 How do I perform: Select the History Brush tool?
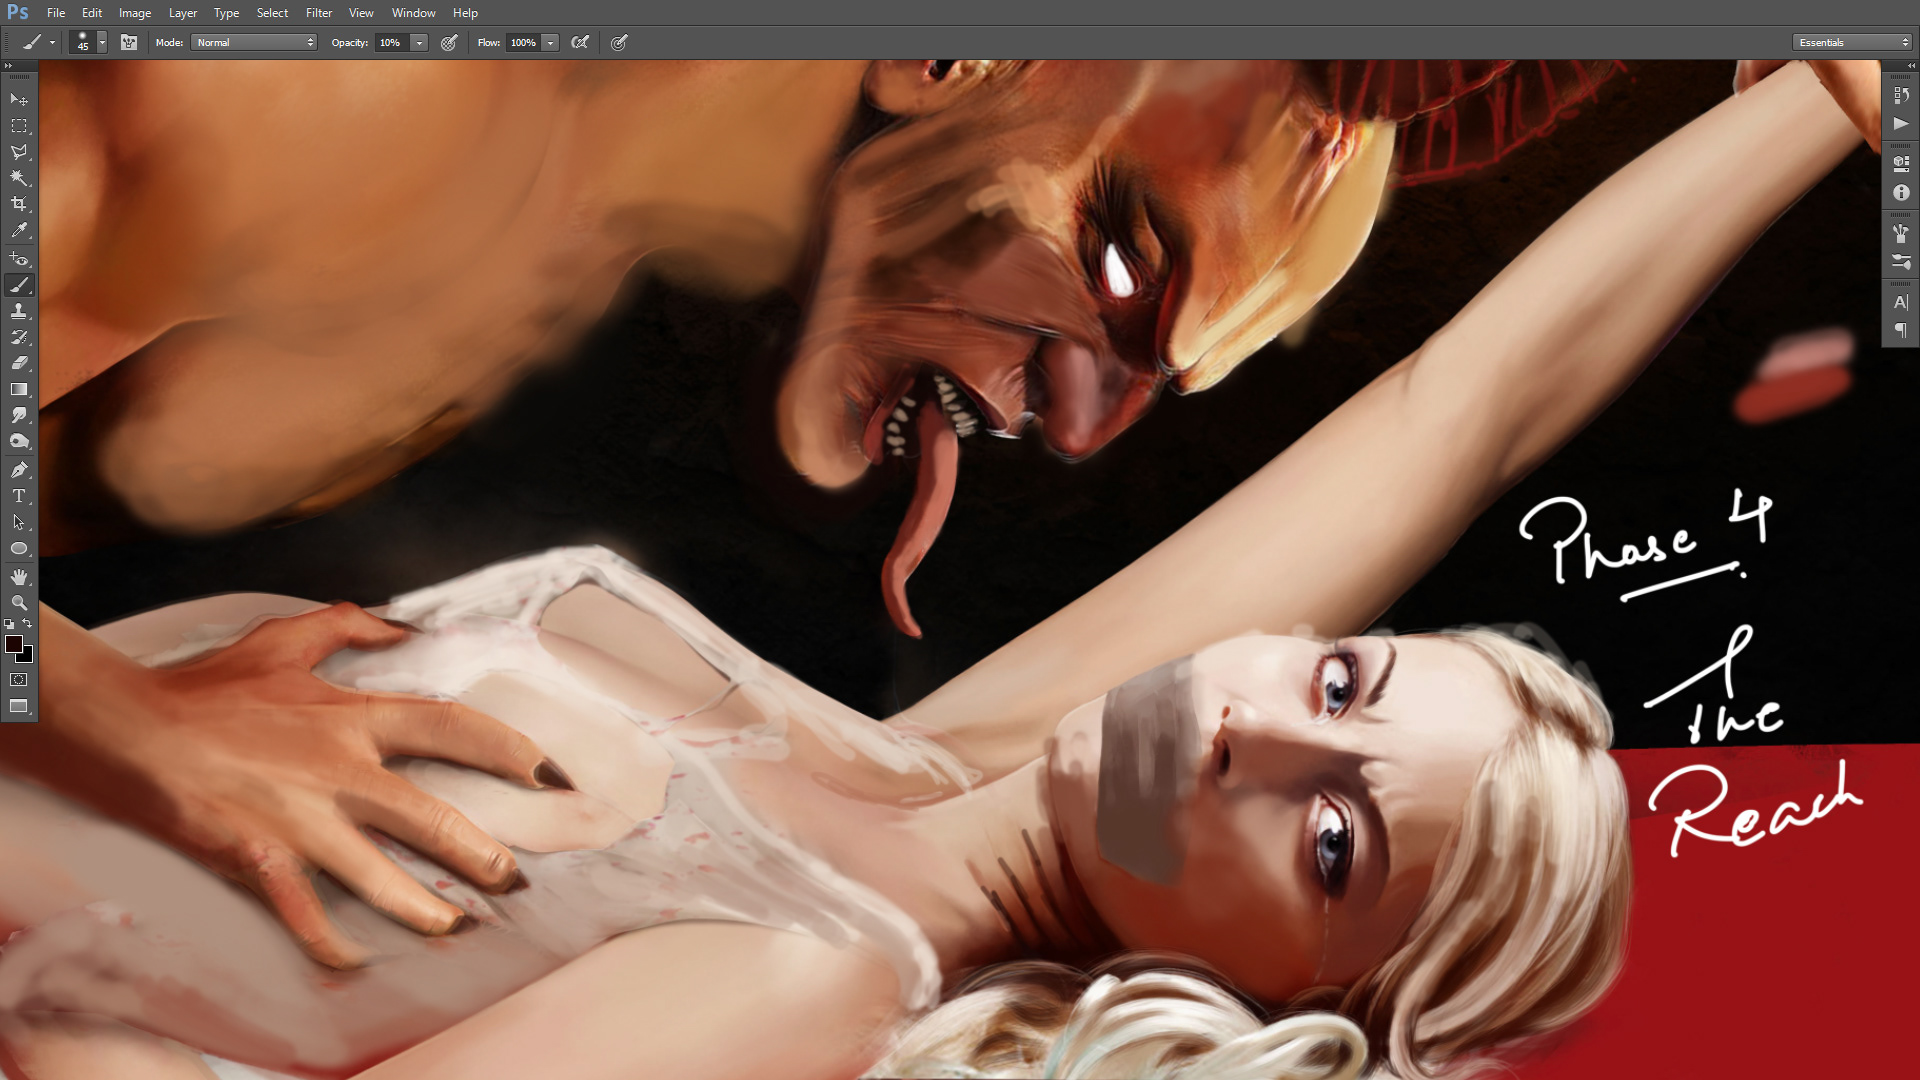19,337
